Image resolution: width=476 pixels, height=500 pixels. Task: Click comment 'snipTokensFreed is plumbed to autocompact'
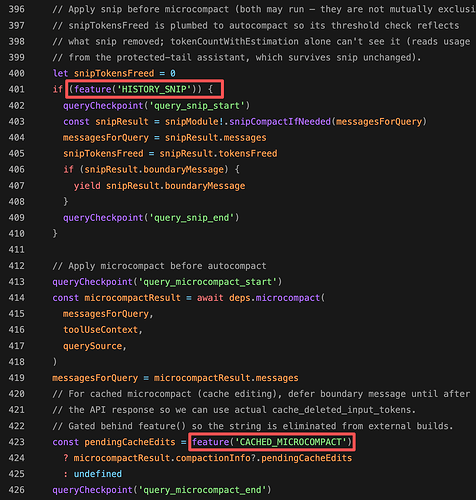pyautogui.click(x=256, y=25)
